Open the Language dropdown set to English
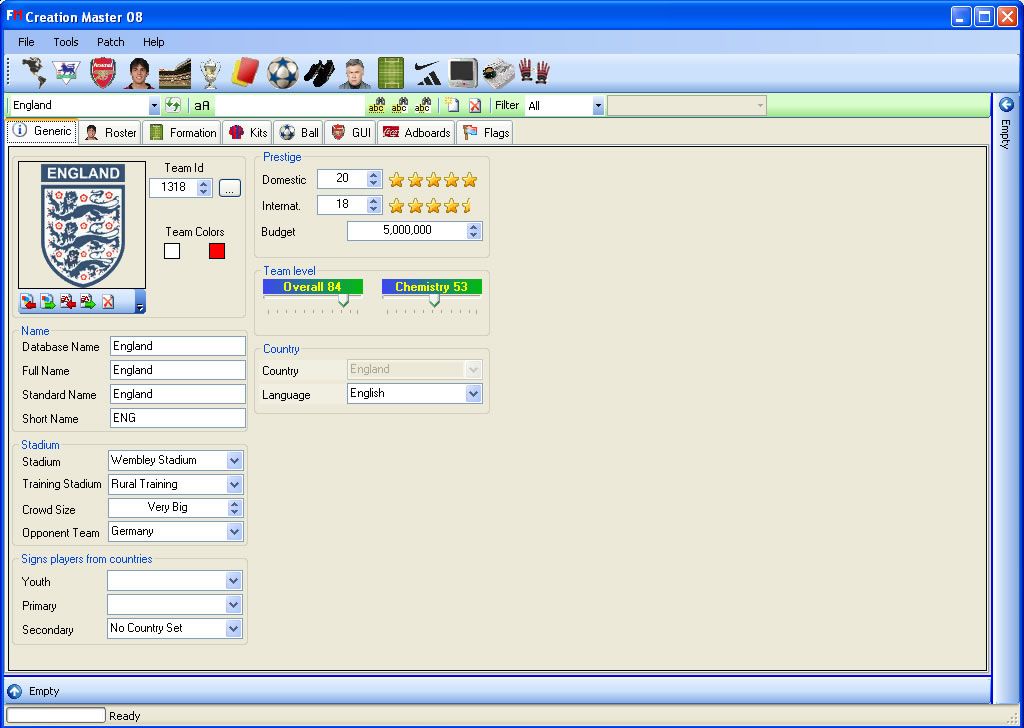The image size is (1024, 728). tap(473, 394)
